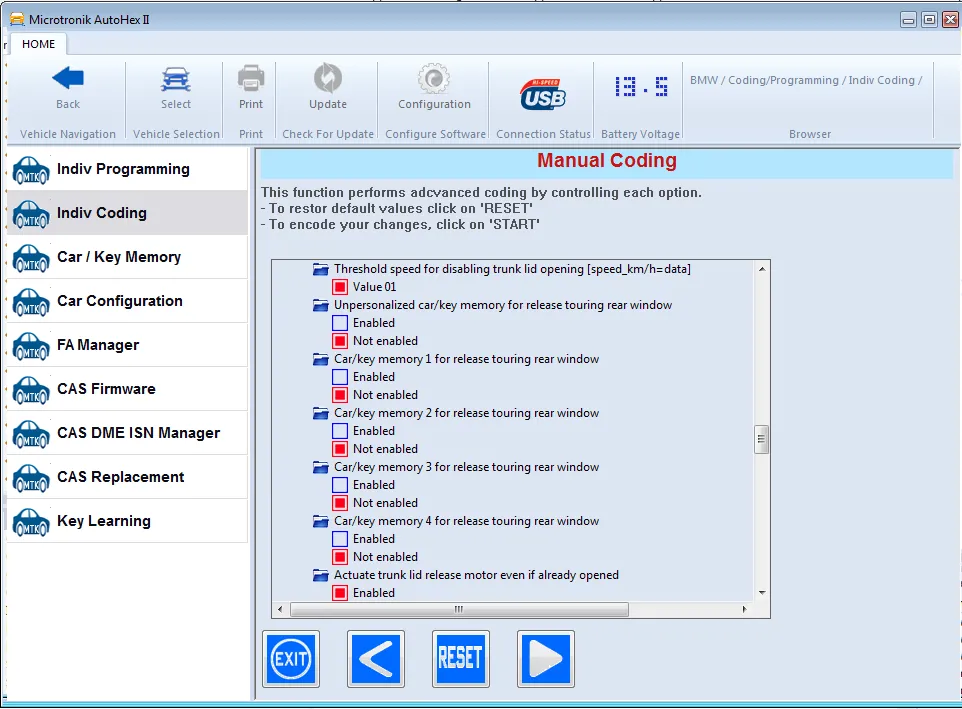The image size is (962, 709).
Task: Check Enabled under Car/key memory 4
Action: [340, 538]
